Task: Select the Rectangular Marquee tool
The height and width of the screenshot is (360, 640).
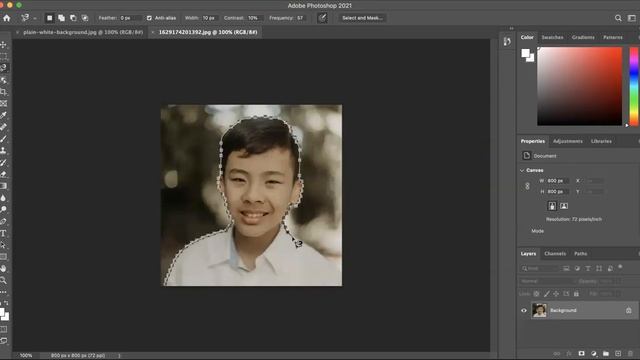Action: 4,56
